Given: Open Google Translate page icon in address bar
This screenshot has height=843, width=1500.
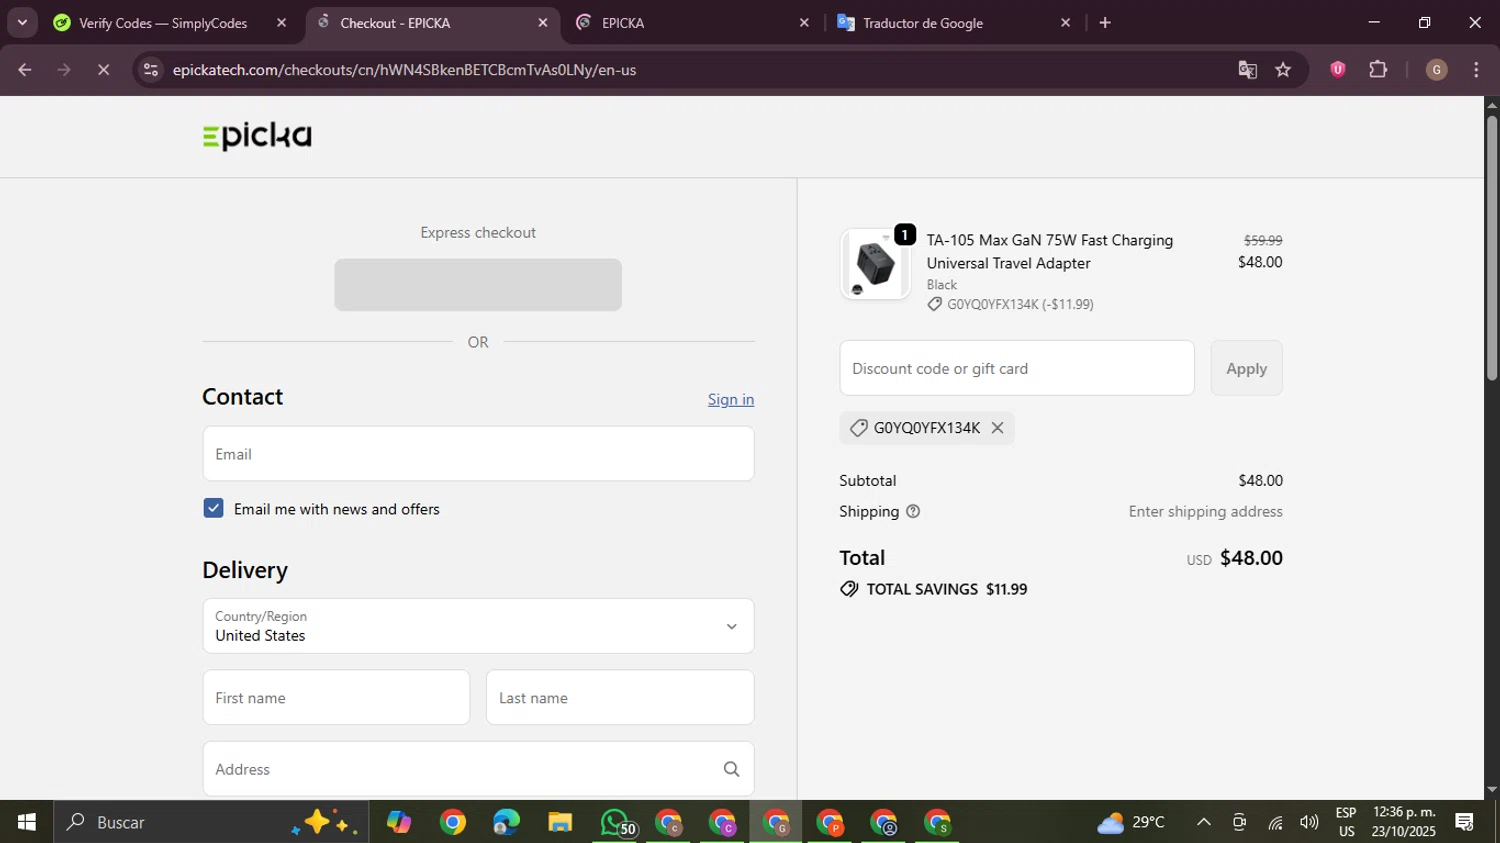Looking at the screenshot, I should [1247, 70].
